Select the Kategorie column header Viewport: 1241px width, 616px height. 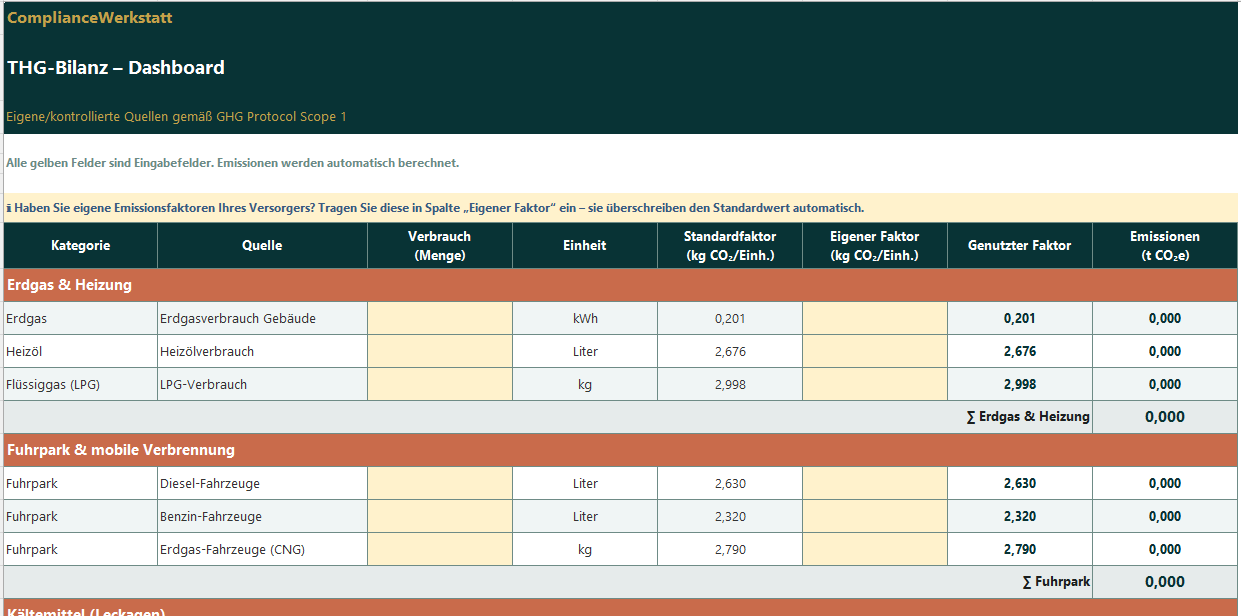[80, 246]
